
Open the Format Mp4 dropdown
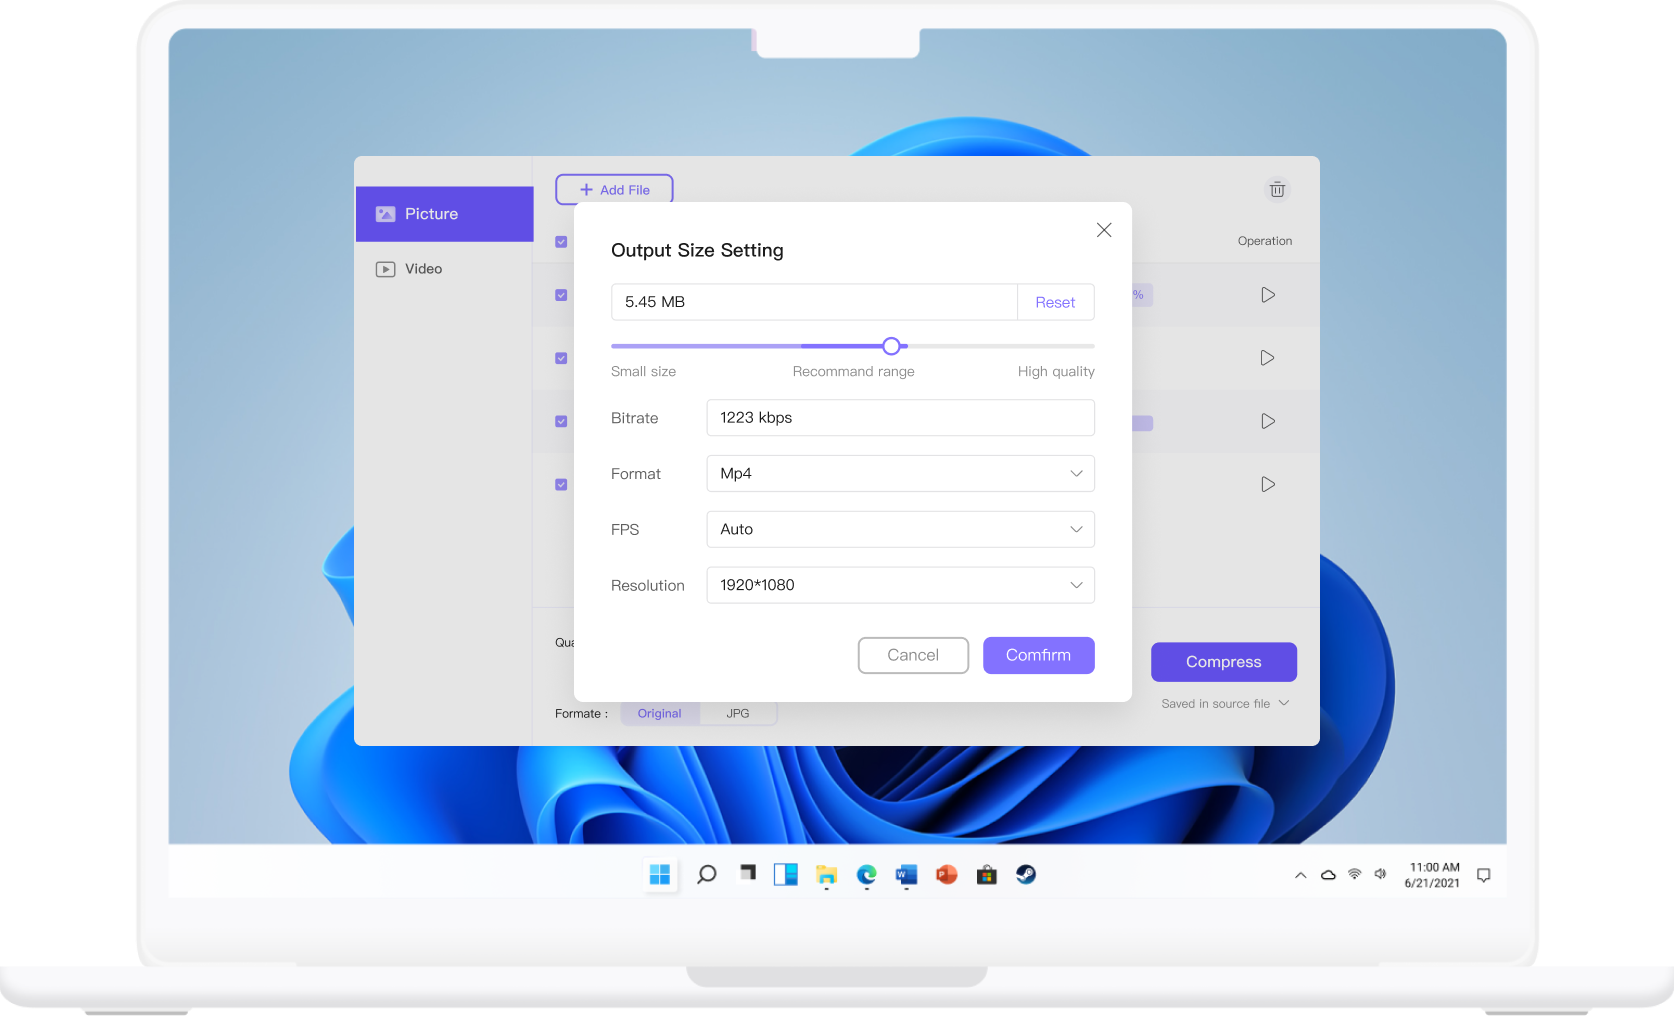tap(900, 473)
